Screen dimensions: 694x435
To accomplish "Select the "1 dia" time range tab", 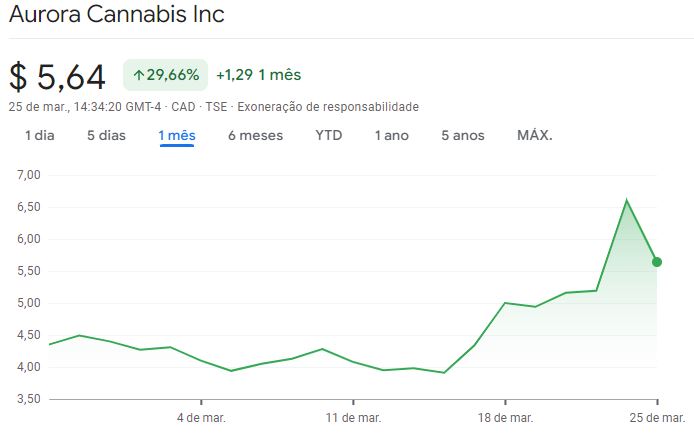I will pyautogui.click(x=40, y=135).
